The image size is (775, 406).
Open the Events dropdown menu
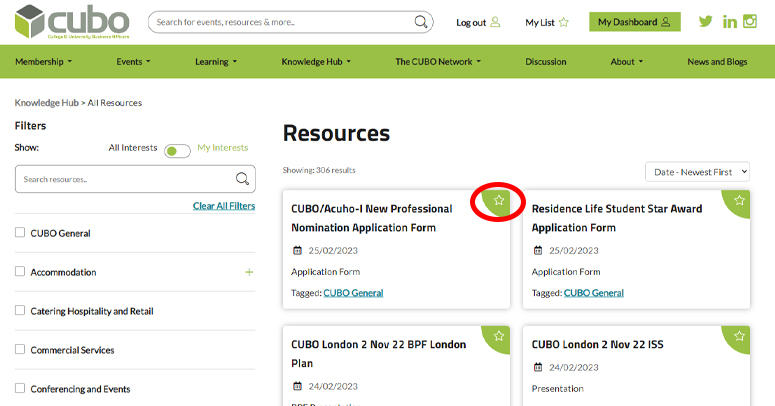coord(133,62)
